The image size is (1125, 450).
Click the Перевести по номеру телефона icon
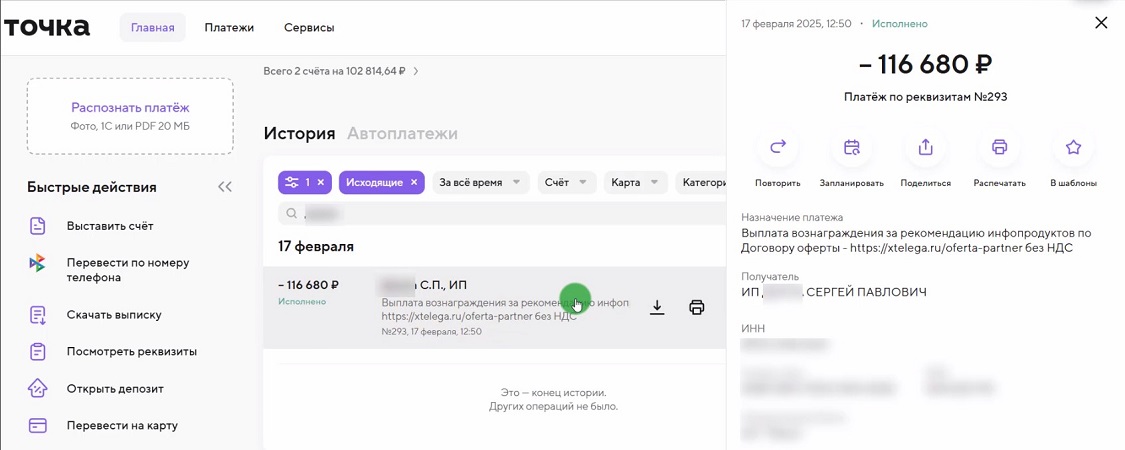(x=37, y=263)
